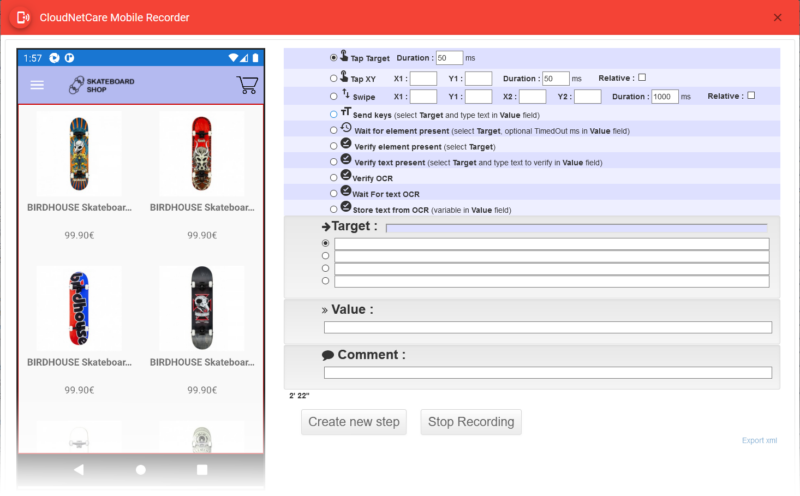Click the Stop Recording button
800x496 pixels.
tap(471, 422)
